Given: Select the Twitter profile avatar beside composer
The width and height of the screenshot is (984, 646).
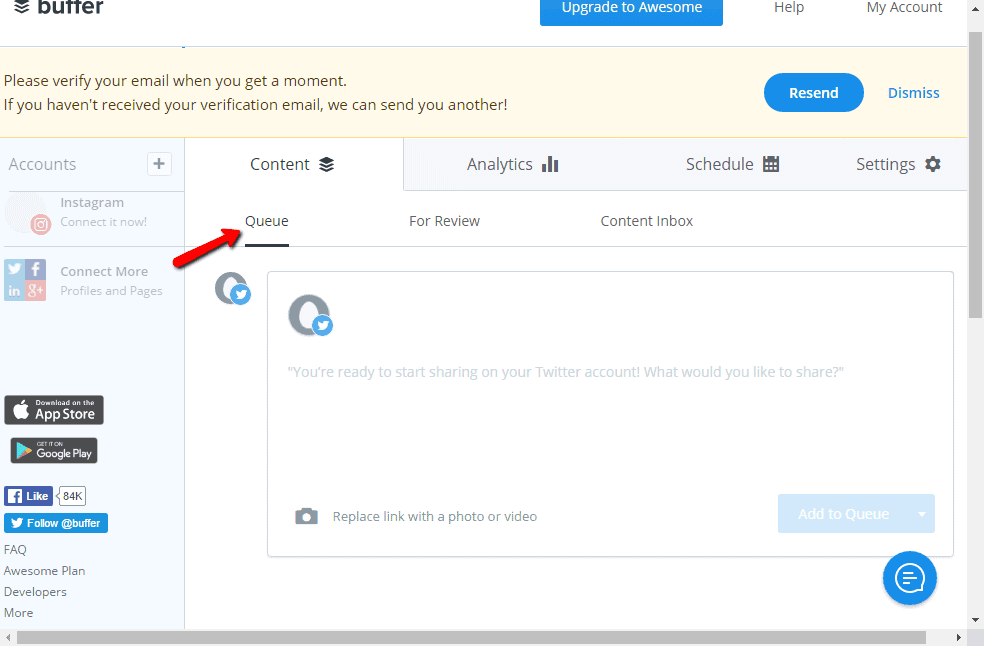Looking at the screenshot, I should click(232, 288).
